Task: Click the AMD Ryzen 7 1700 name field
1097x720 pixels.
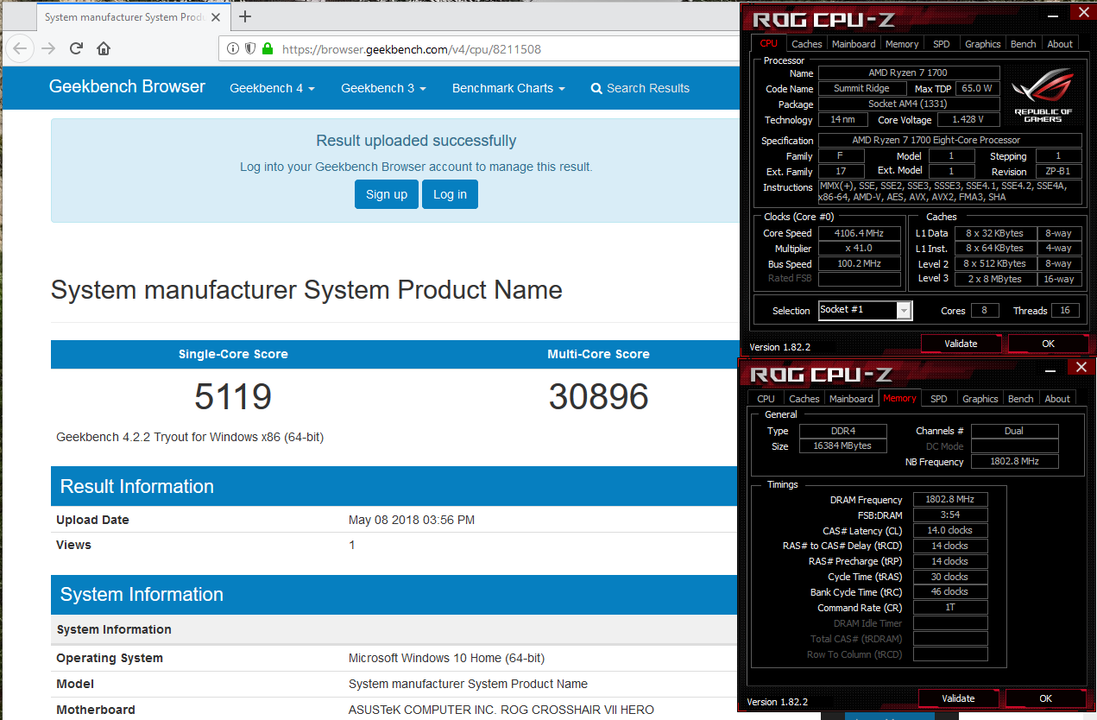Action: (908, 72)
